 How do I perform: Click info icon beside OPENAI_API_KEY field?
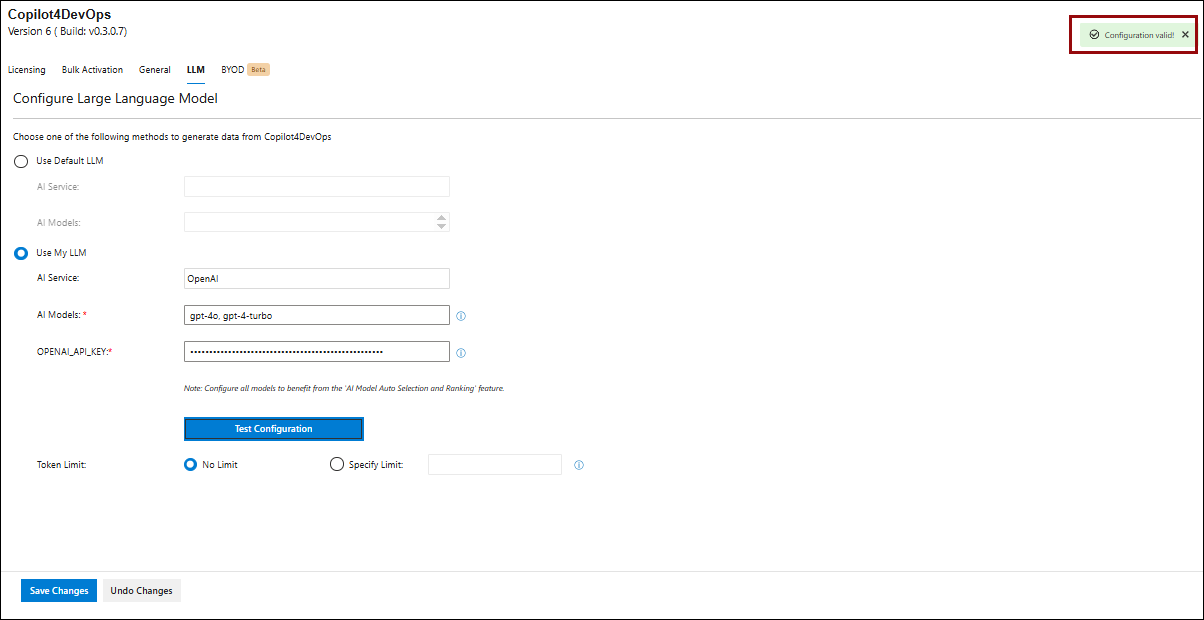461,352
